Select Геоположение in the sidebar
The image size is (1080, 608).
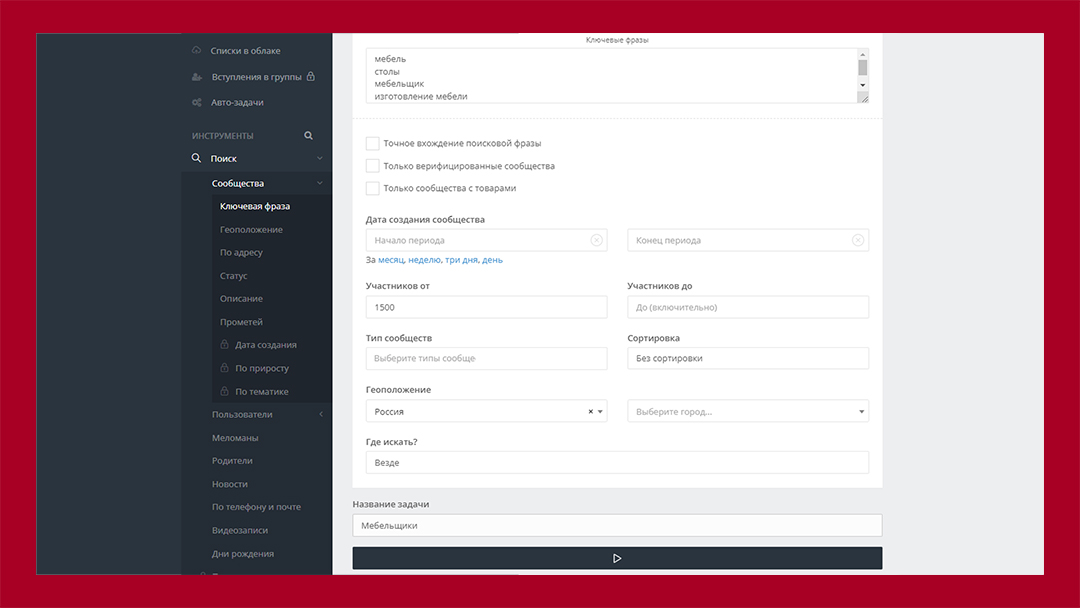tap(251, 229)
